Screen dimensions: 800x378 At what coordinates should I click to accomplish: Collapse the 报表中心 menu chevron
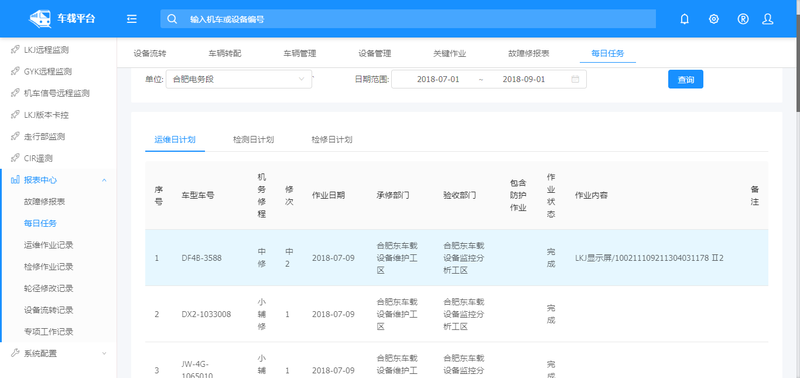[x=104, y=180]
